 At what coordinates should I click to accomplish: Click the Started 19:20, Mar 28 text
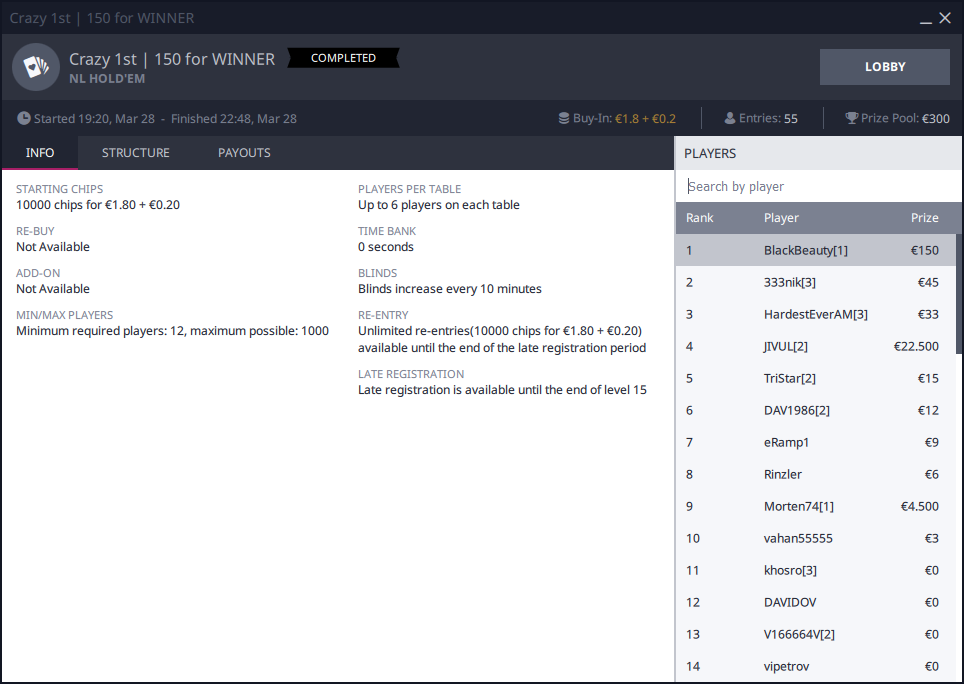pyautogui.click(x=94, y=118)
